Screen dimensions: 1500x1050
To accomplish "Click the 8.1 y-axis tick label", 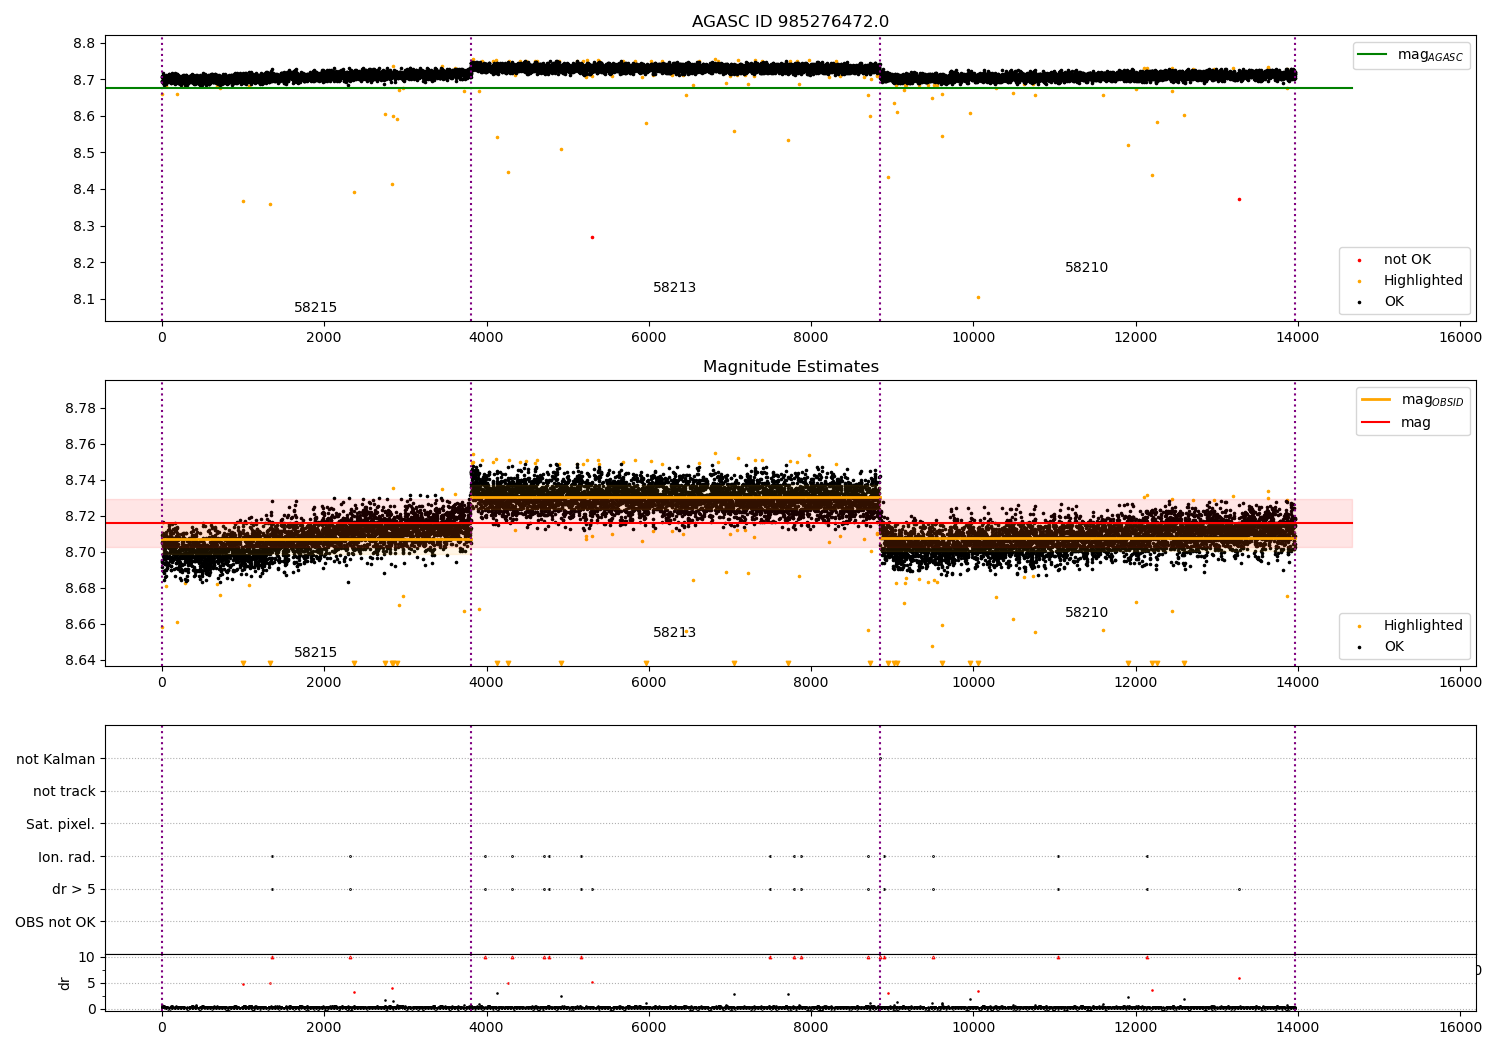I will click(x=84, y=300).
